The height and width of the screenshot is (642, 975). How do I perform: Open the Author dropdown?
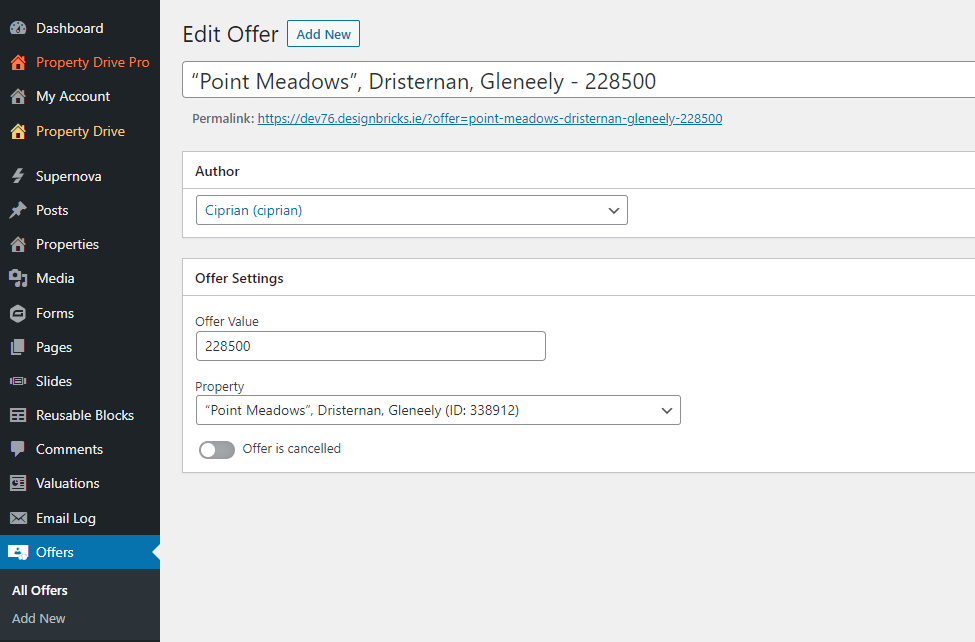click(x=411, y=210)
